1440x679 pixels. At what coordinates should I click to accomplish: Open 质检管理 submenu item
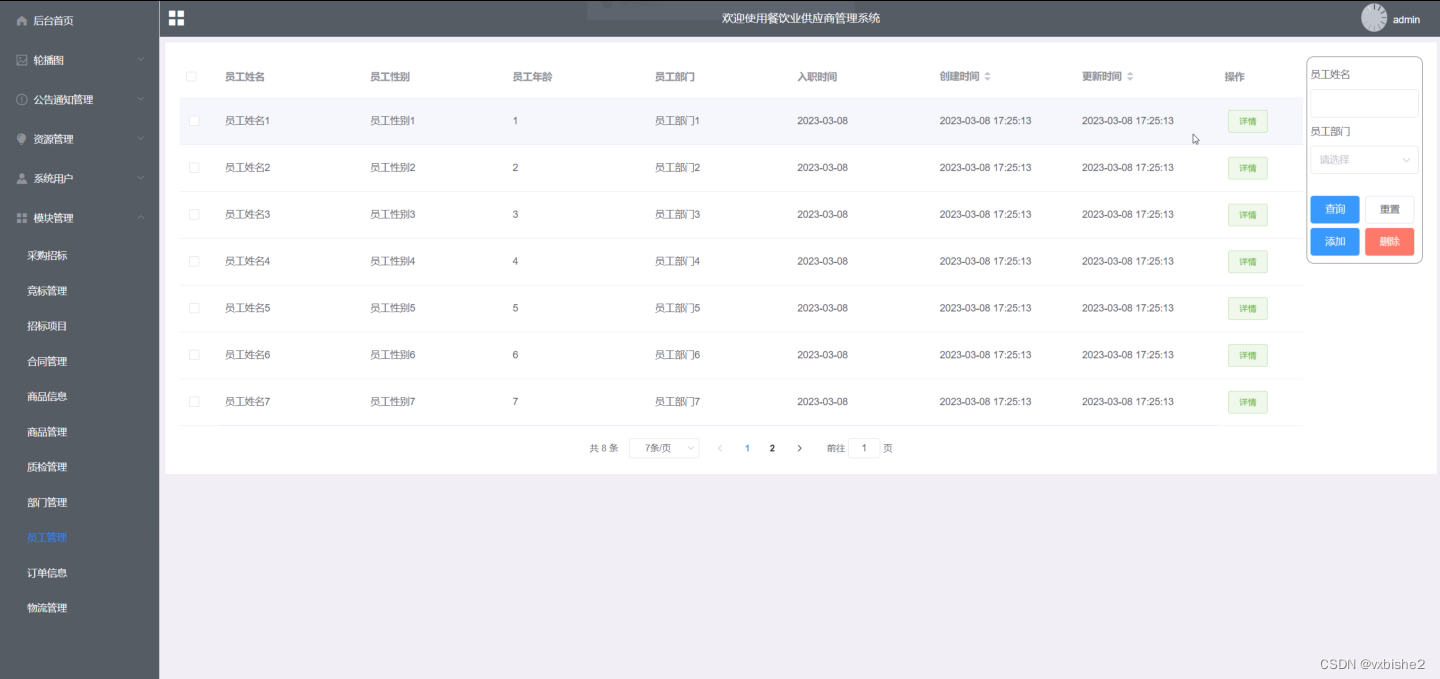47,467
